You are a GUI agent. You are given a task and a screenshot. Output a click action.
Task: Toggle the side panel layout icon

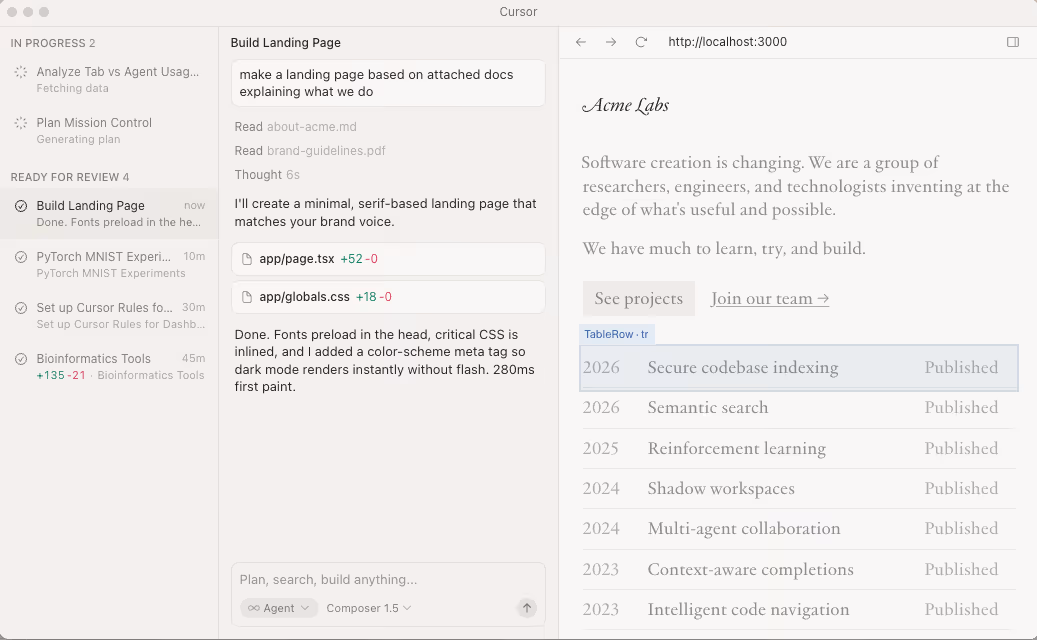tap(1013, 42)
